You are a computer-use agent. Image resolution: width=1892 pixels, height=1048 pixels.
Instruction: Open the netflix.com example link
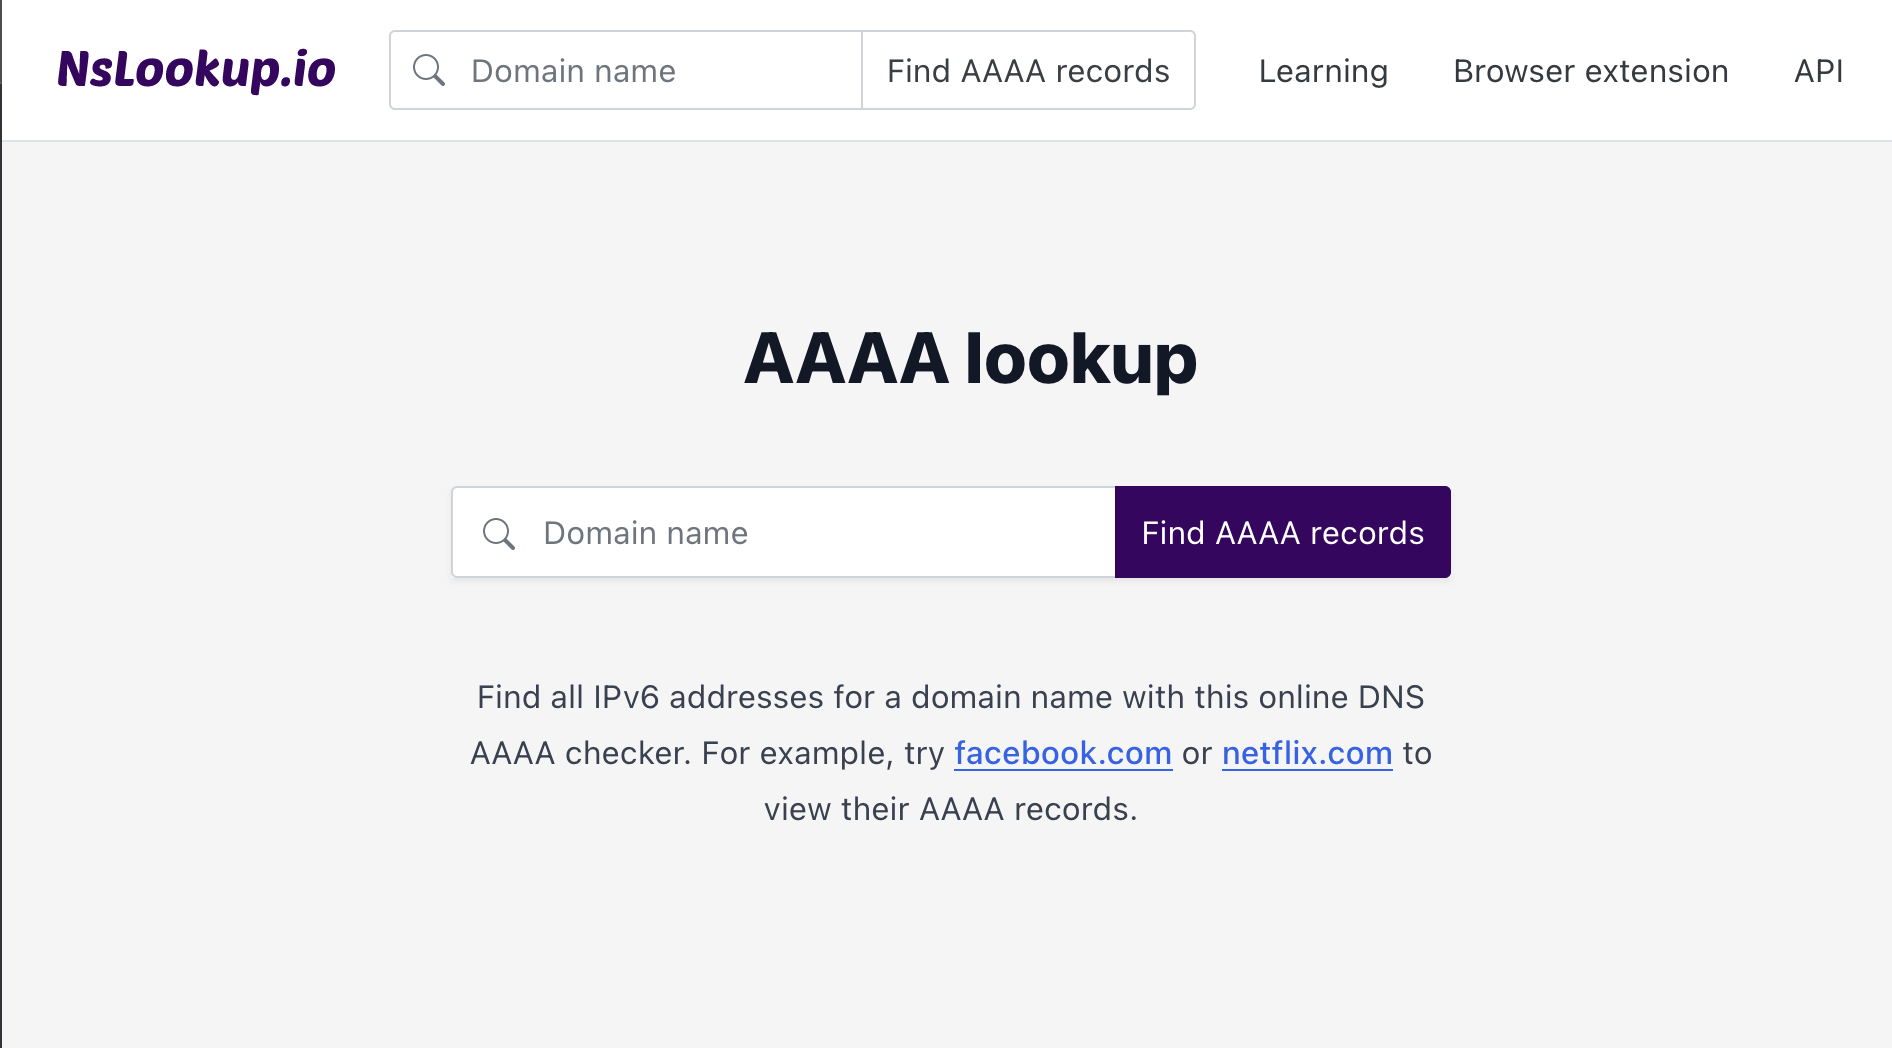1306,753
